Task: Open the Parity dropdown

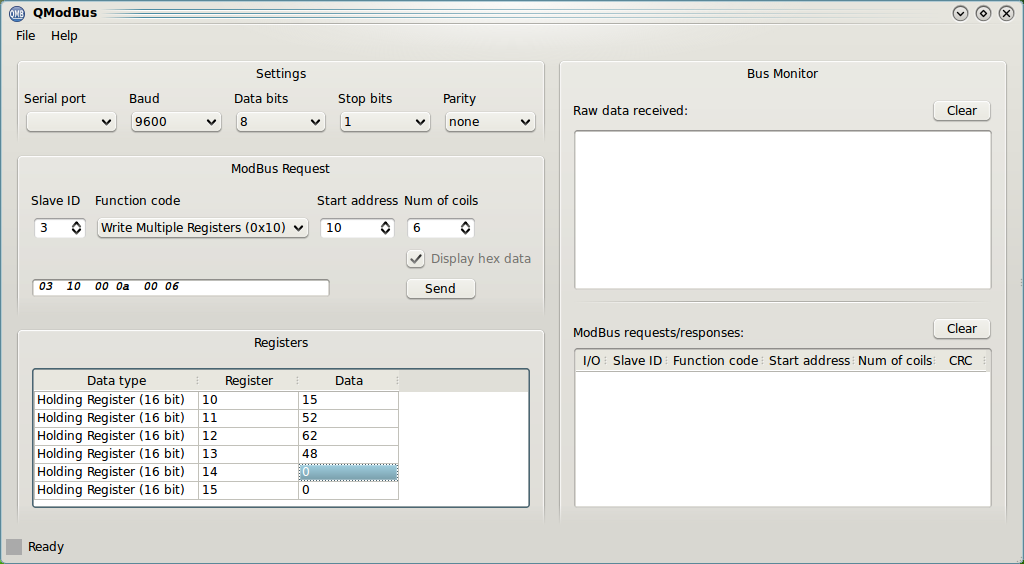Action: pyautogui.click(x=490, y=122)
